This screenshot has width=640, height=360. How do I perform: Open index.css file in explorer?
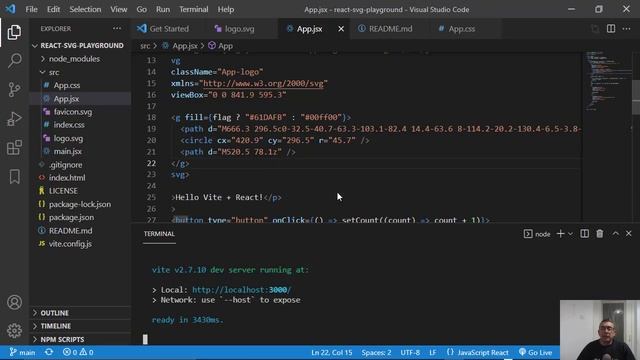(x=69, y=125)
